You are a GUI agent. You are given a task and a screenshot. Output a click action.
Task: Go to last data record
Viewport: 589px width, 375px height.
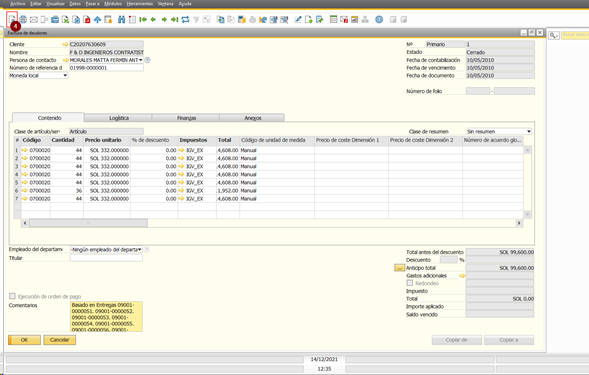[175, 19]
